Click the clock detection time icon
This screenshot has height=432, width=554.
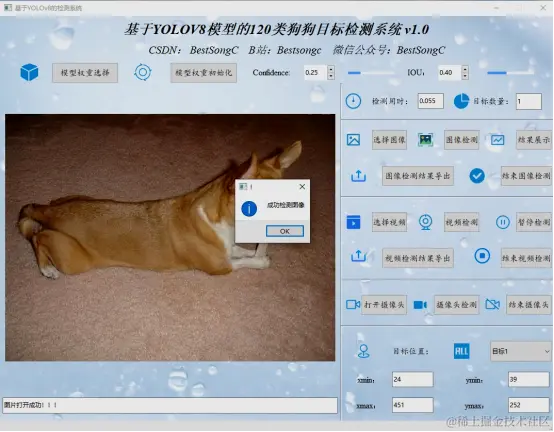pyautogui.click(x=353, y=101)
